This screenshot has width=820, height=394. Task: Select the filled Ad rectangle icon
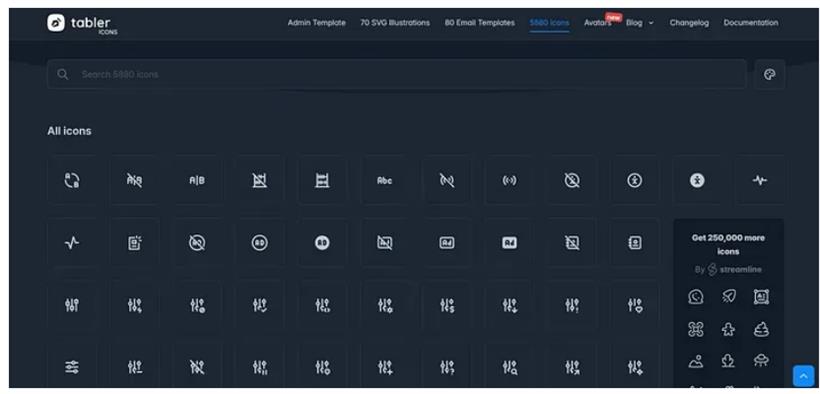[509, 242]
